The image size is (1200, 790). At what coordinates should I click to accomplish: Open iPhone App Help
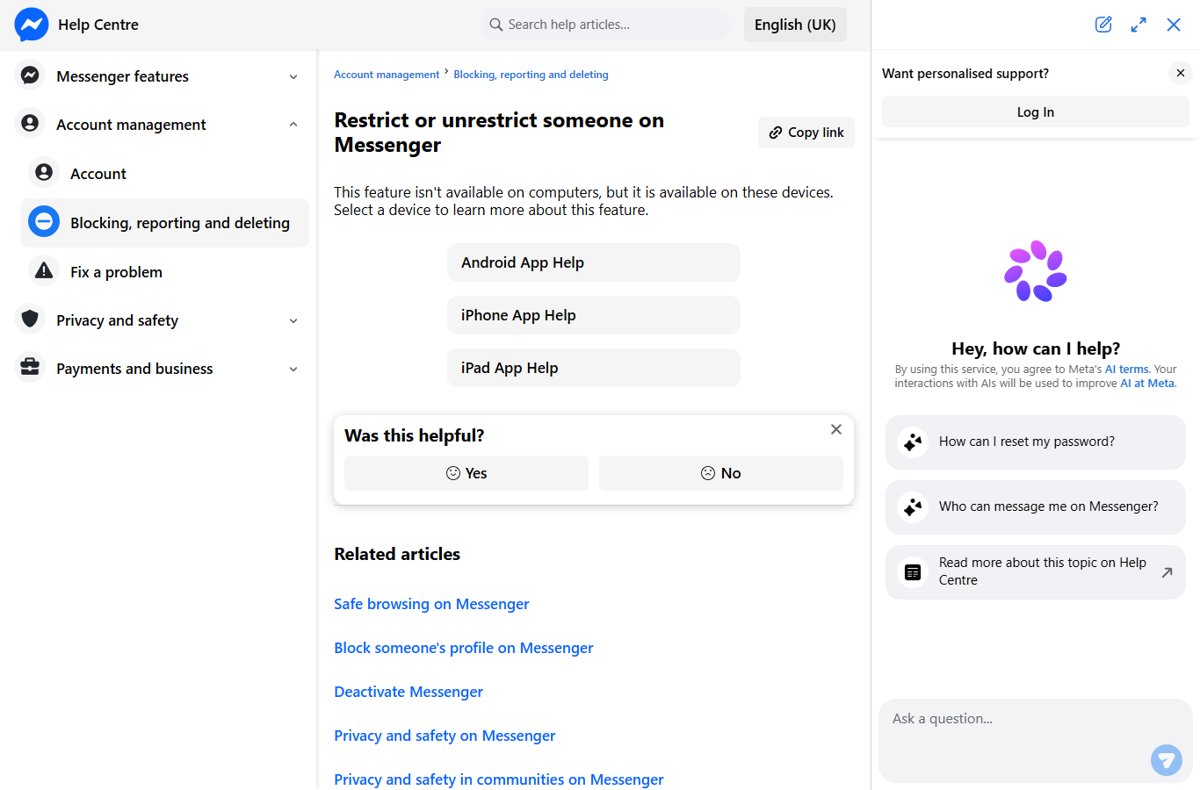pos(594,315)
